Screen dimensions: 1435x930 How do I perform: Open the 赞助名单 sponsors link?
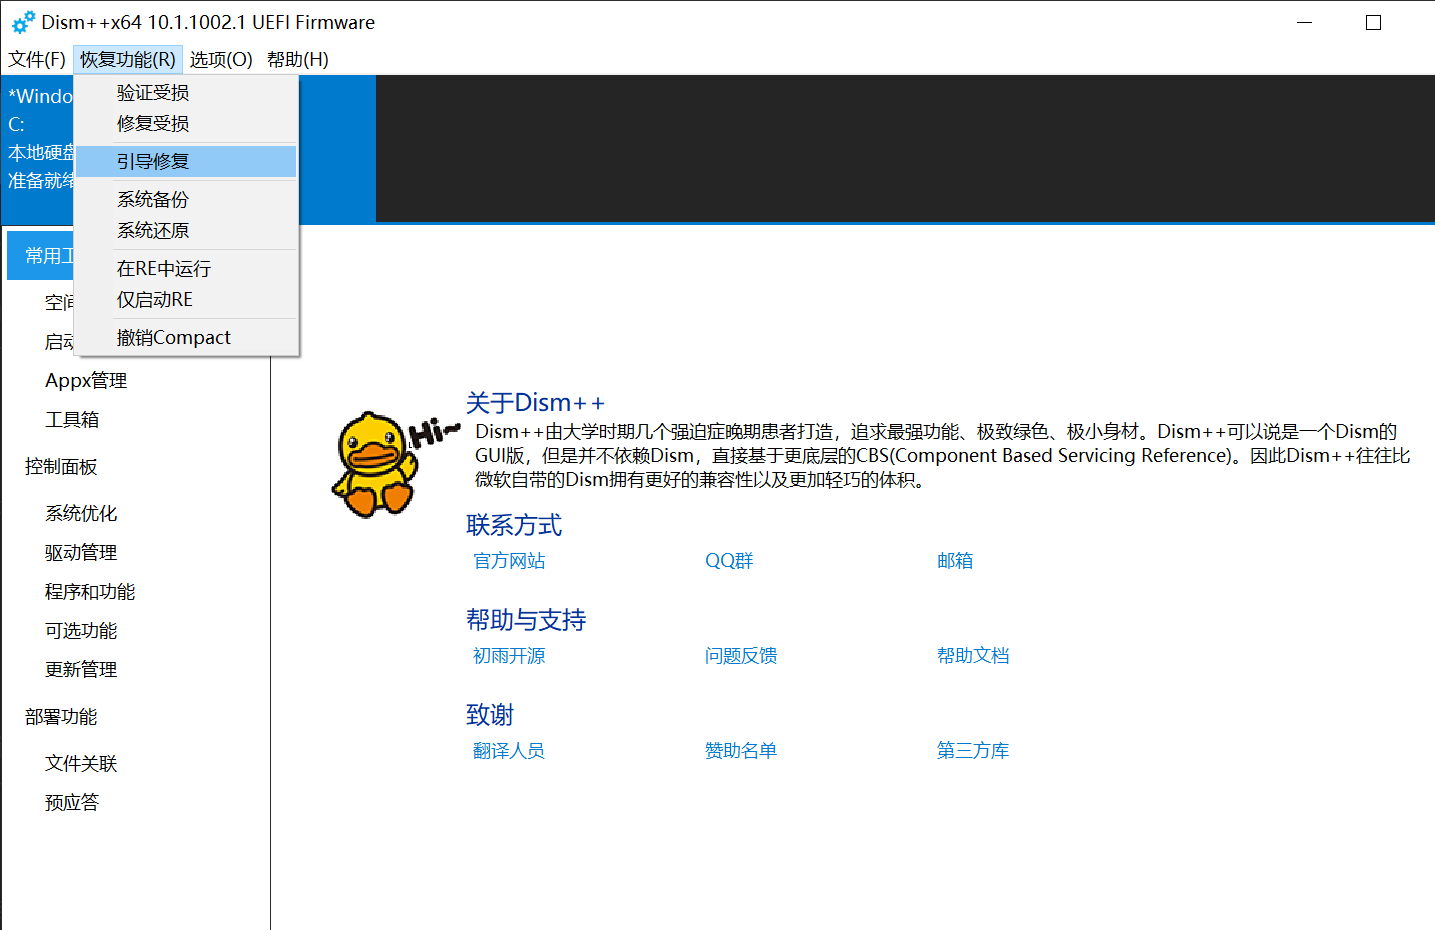741,750
